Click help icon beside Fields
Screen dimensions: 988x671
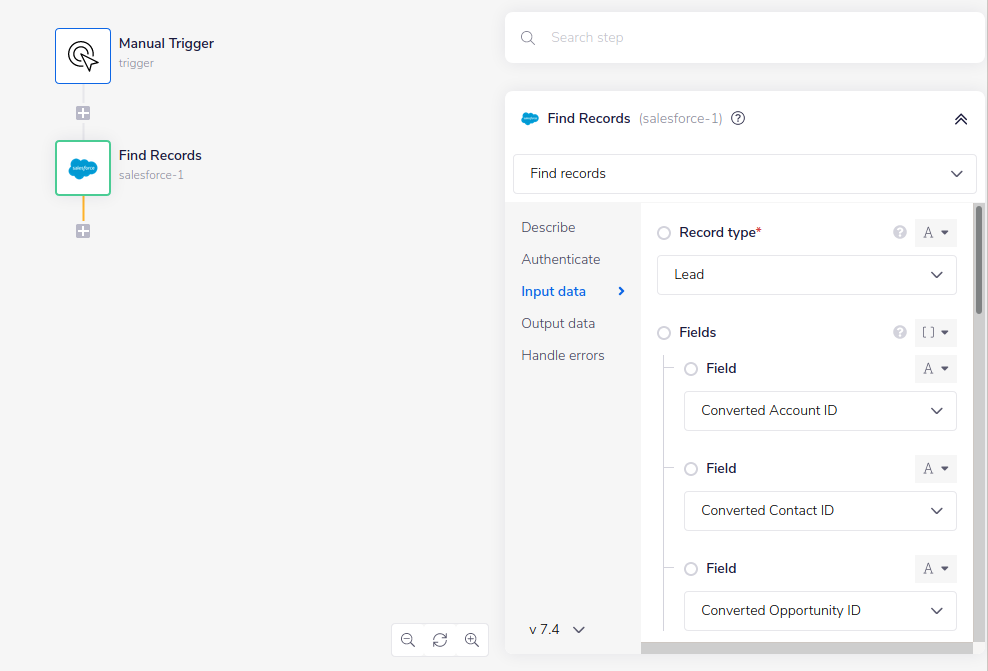point(899,331)
